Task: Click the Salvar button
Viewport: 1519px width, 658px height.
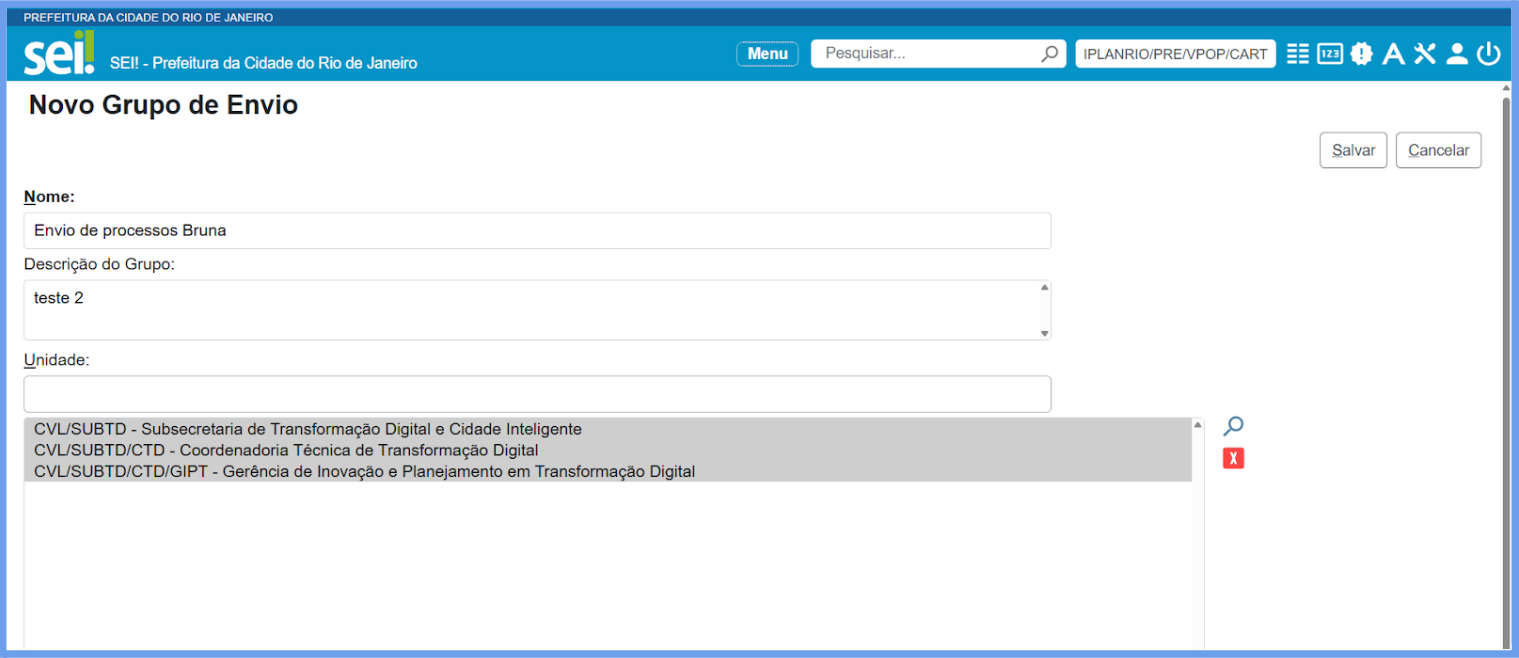Action: (1353, 150)
